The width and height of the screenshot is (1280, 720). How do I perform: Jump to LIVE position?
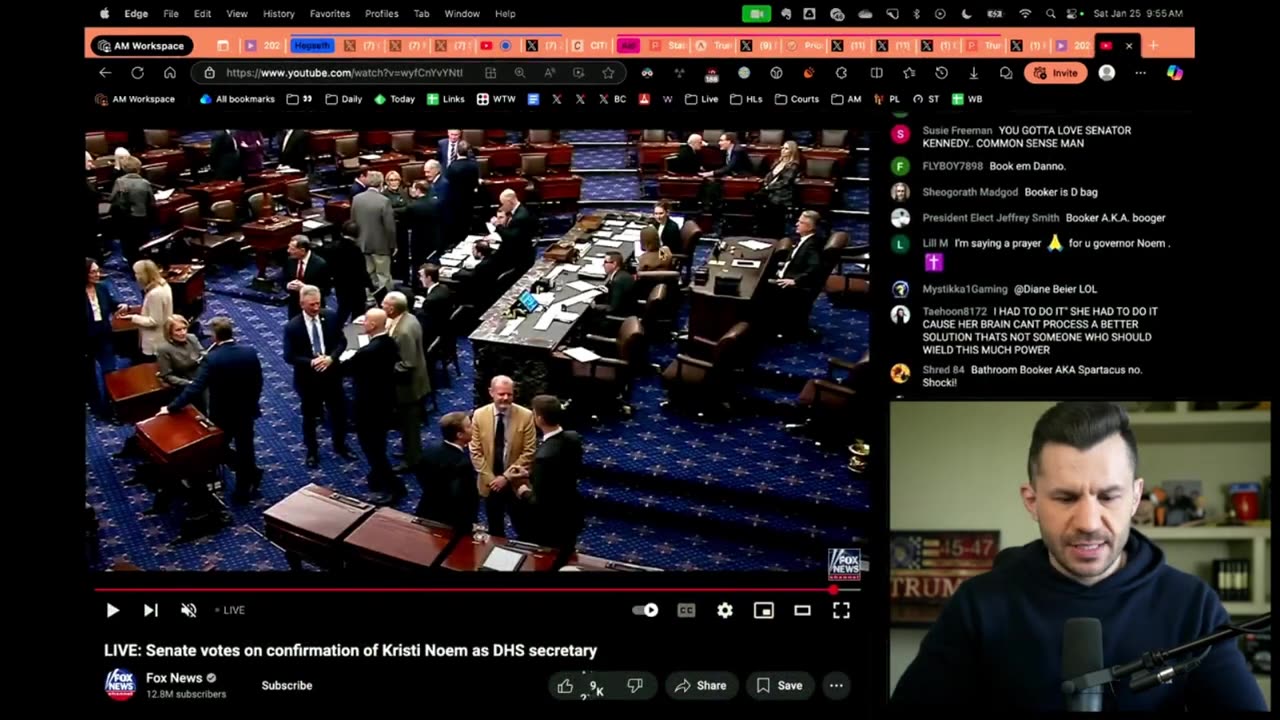228,610
